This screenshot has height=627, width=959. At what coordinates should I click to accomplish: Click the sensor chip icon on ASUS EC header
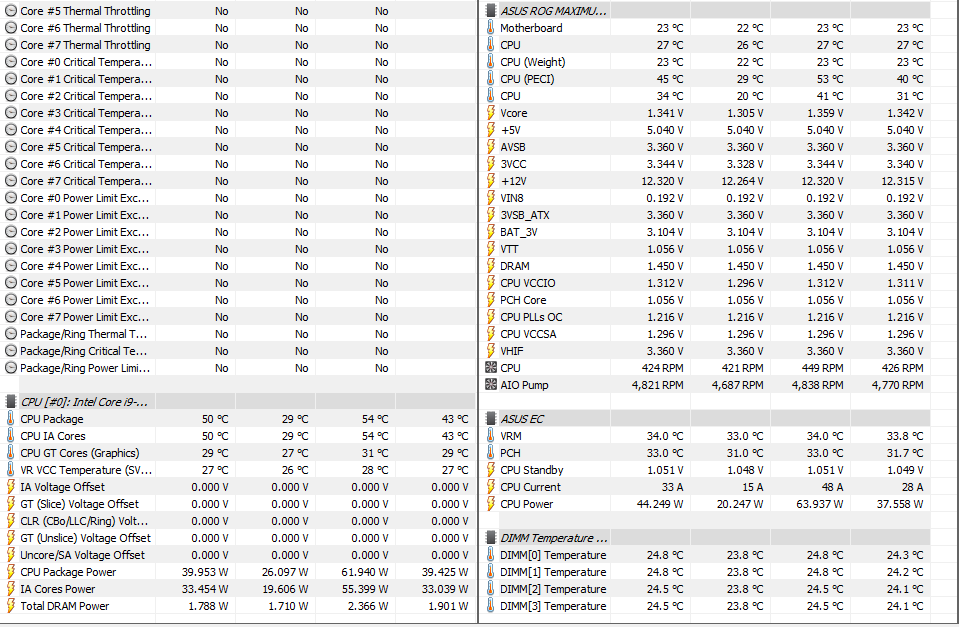490,419
